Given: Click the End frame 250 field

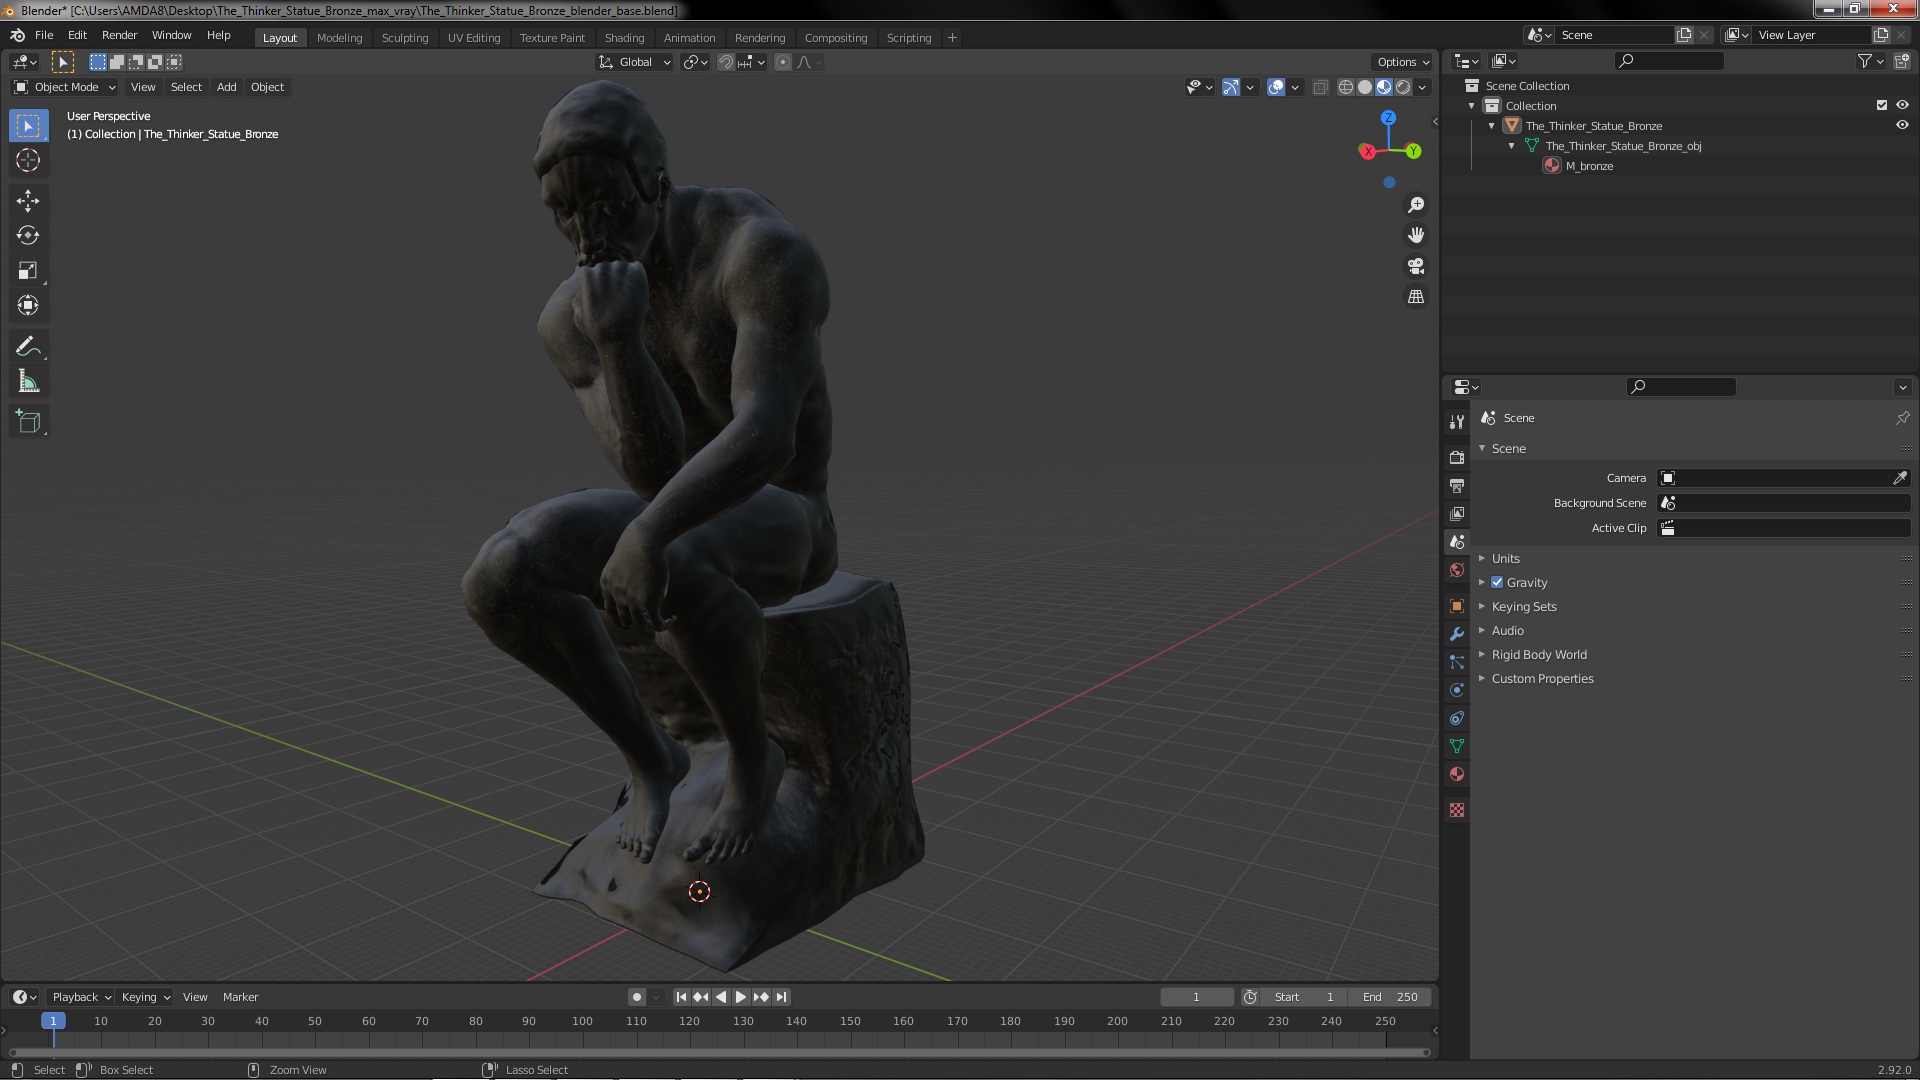Looking at the screenshot, I should (x=1390, y=997).
